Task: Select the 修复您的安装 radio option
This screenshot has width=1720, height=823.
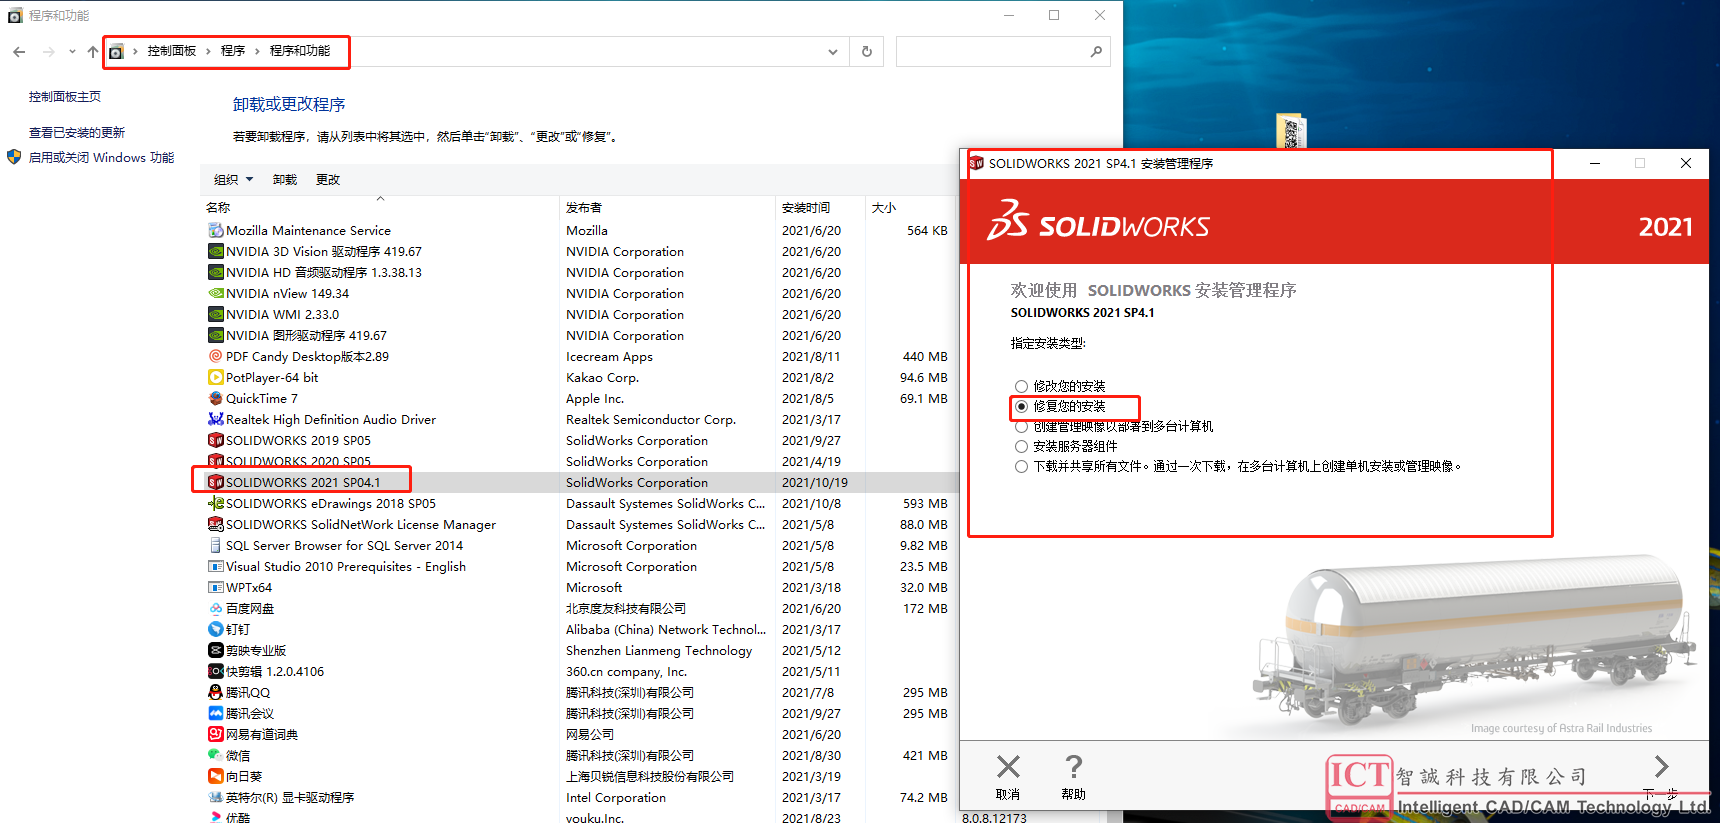Action: 1021,406
